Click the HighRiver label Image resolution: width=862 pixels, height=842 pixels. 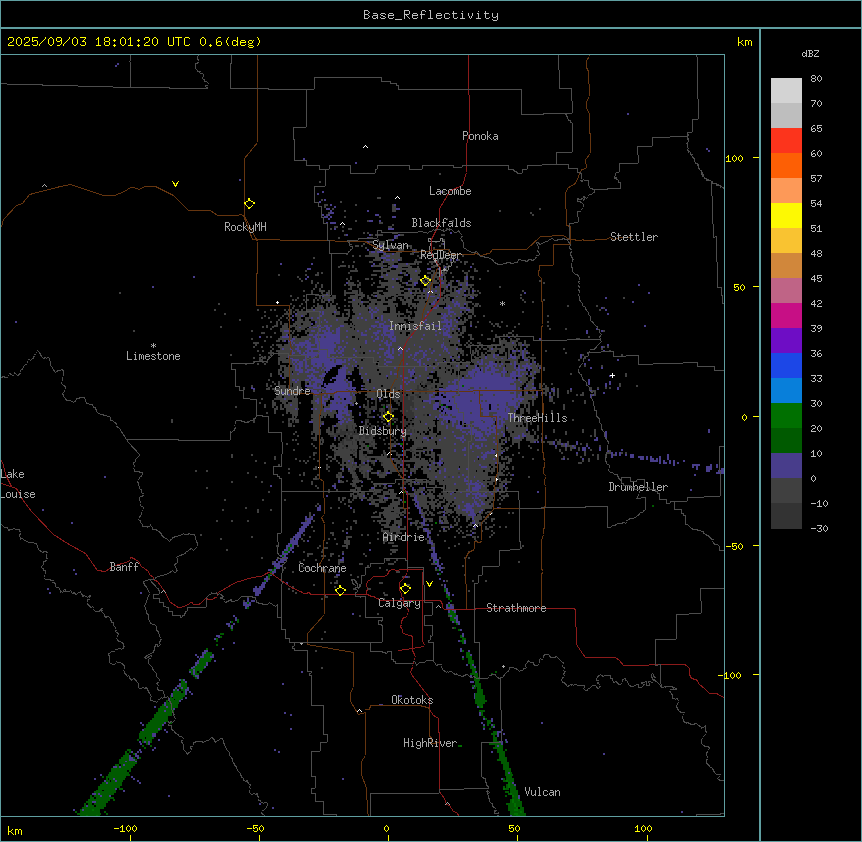point(430,743)
